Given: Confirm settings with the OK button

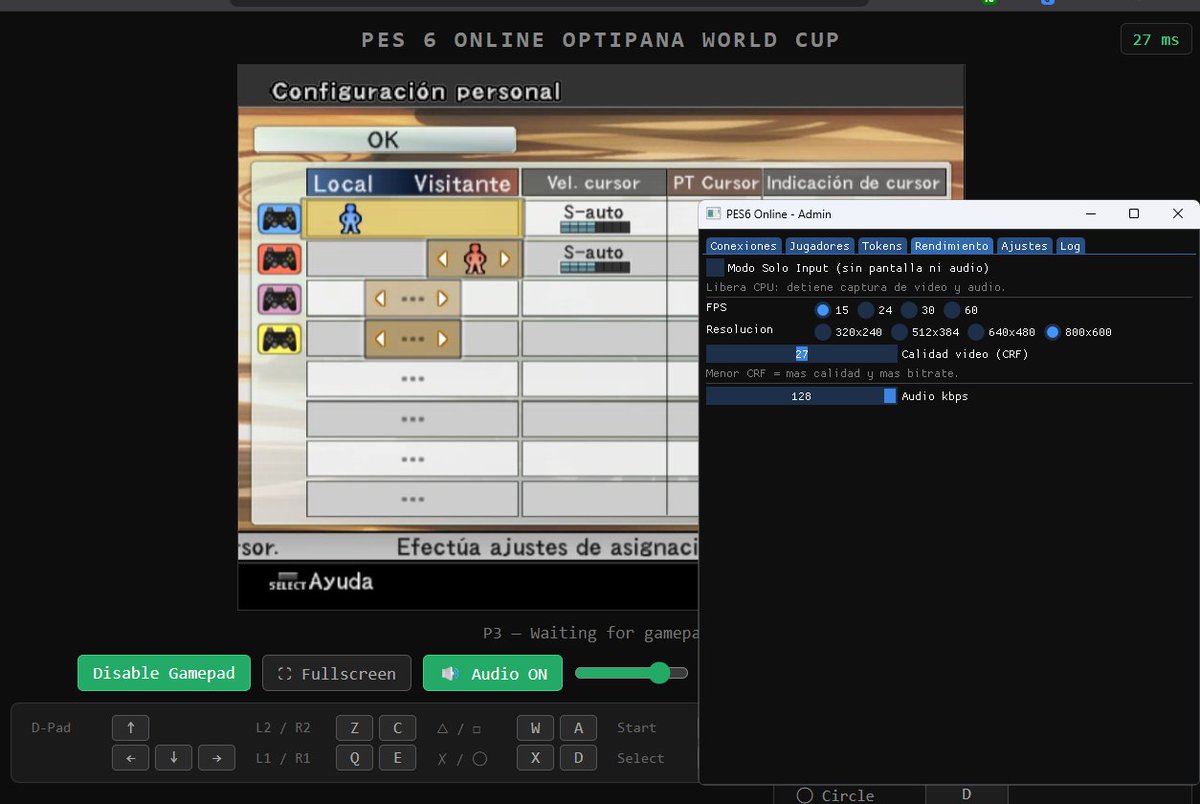Looking at the screenshot, I should [384, 140].
